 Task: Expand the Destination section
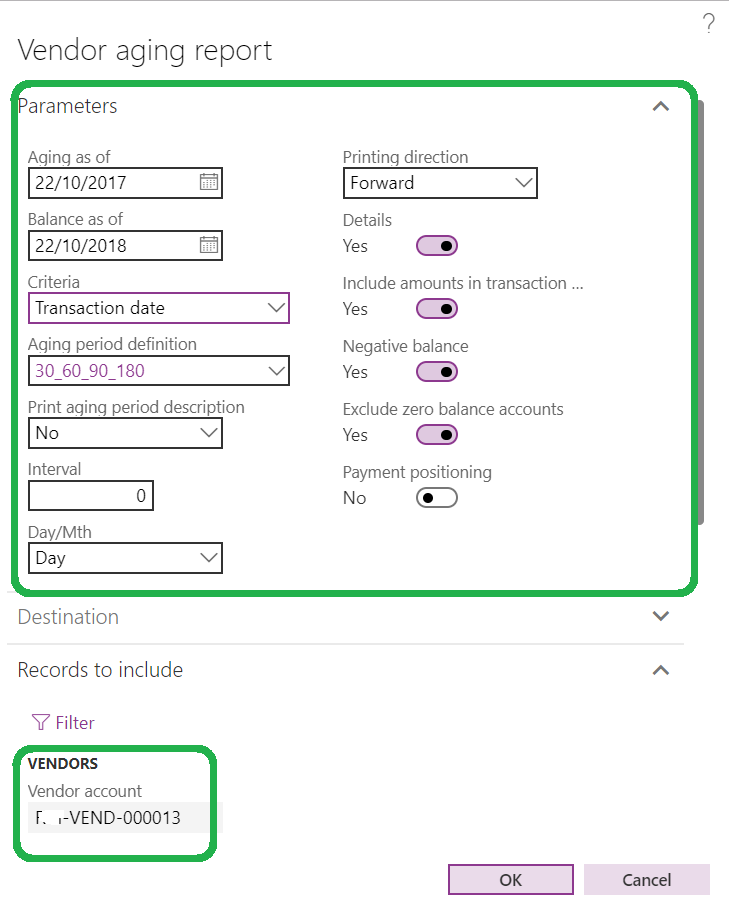click(x=660, y=617)
